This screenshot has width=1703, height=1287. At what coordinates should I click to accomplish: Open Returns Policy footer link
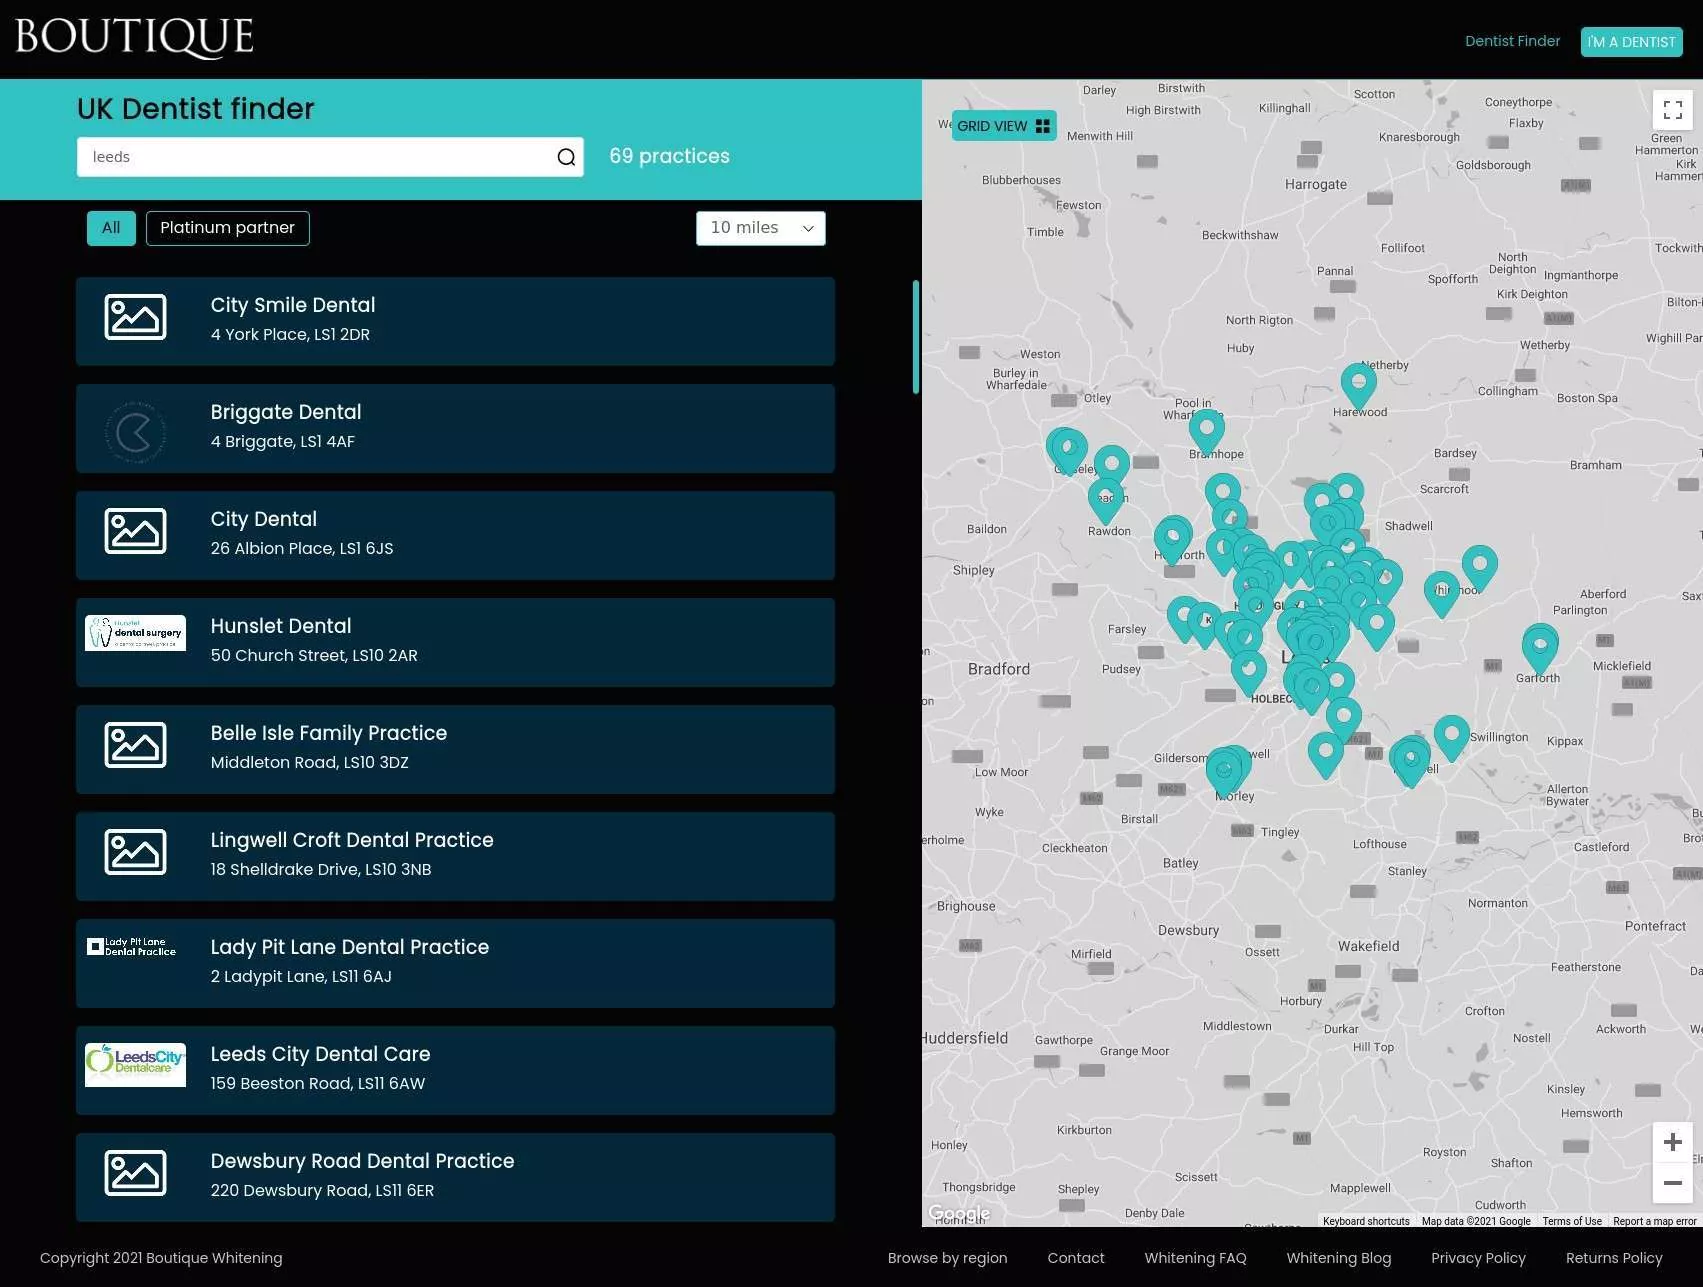click(x=1614, y=1258)
